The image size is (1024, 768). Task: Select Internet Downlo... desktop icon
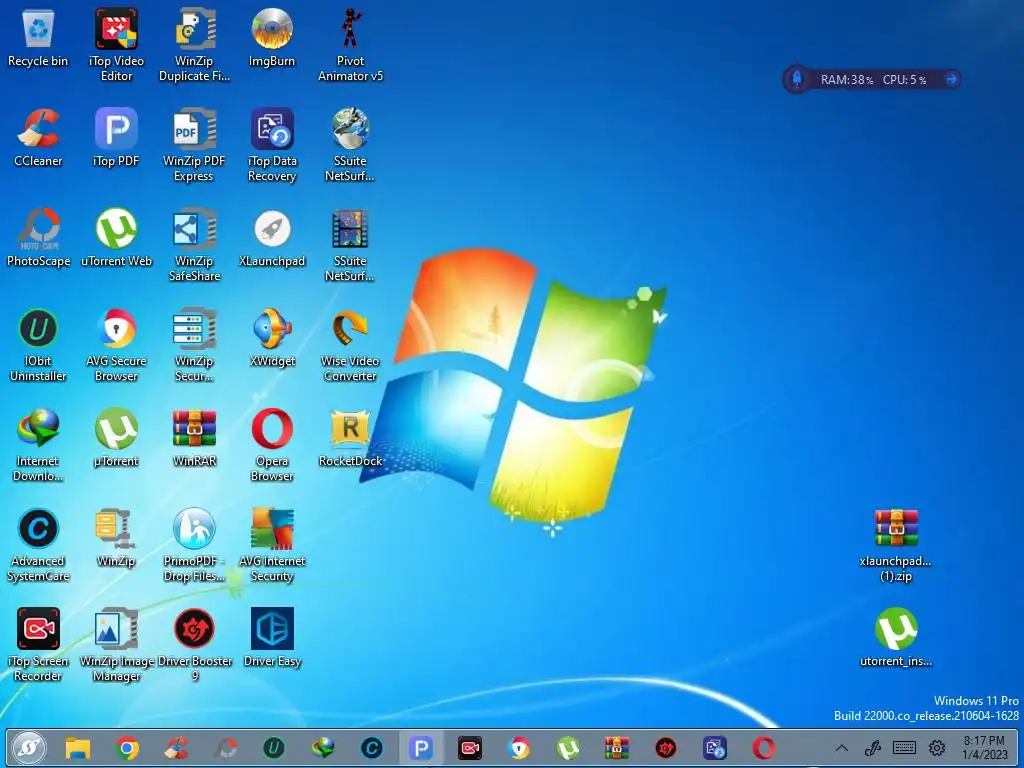tap(38, 445)
